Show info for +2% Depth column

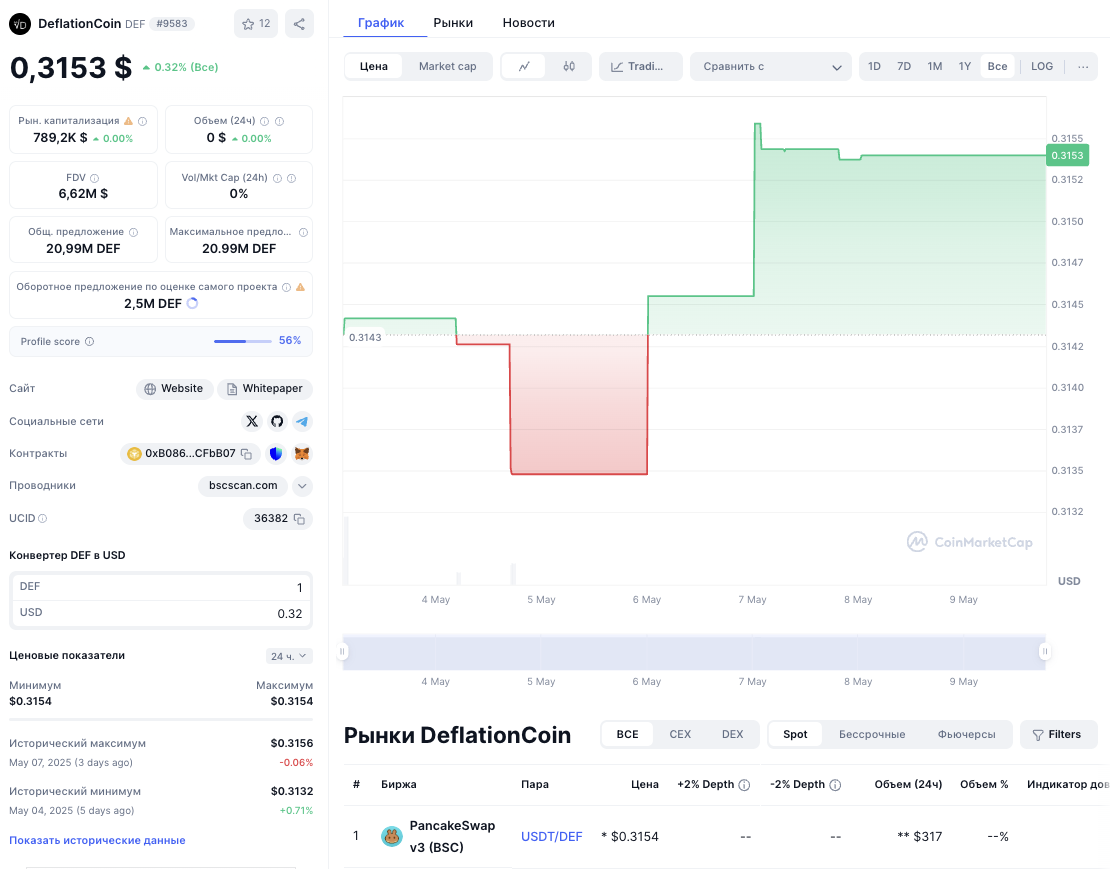tap(744, 785)
